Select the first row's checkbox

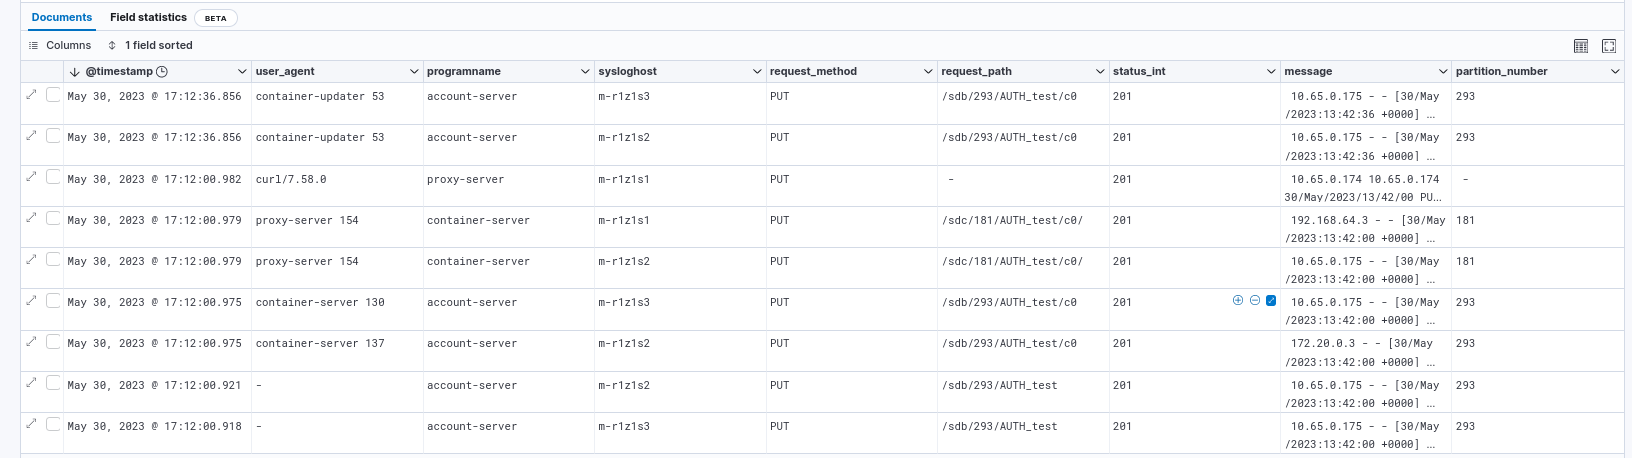[53, 94]
